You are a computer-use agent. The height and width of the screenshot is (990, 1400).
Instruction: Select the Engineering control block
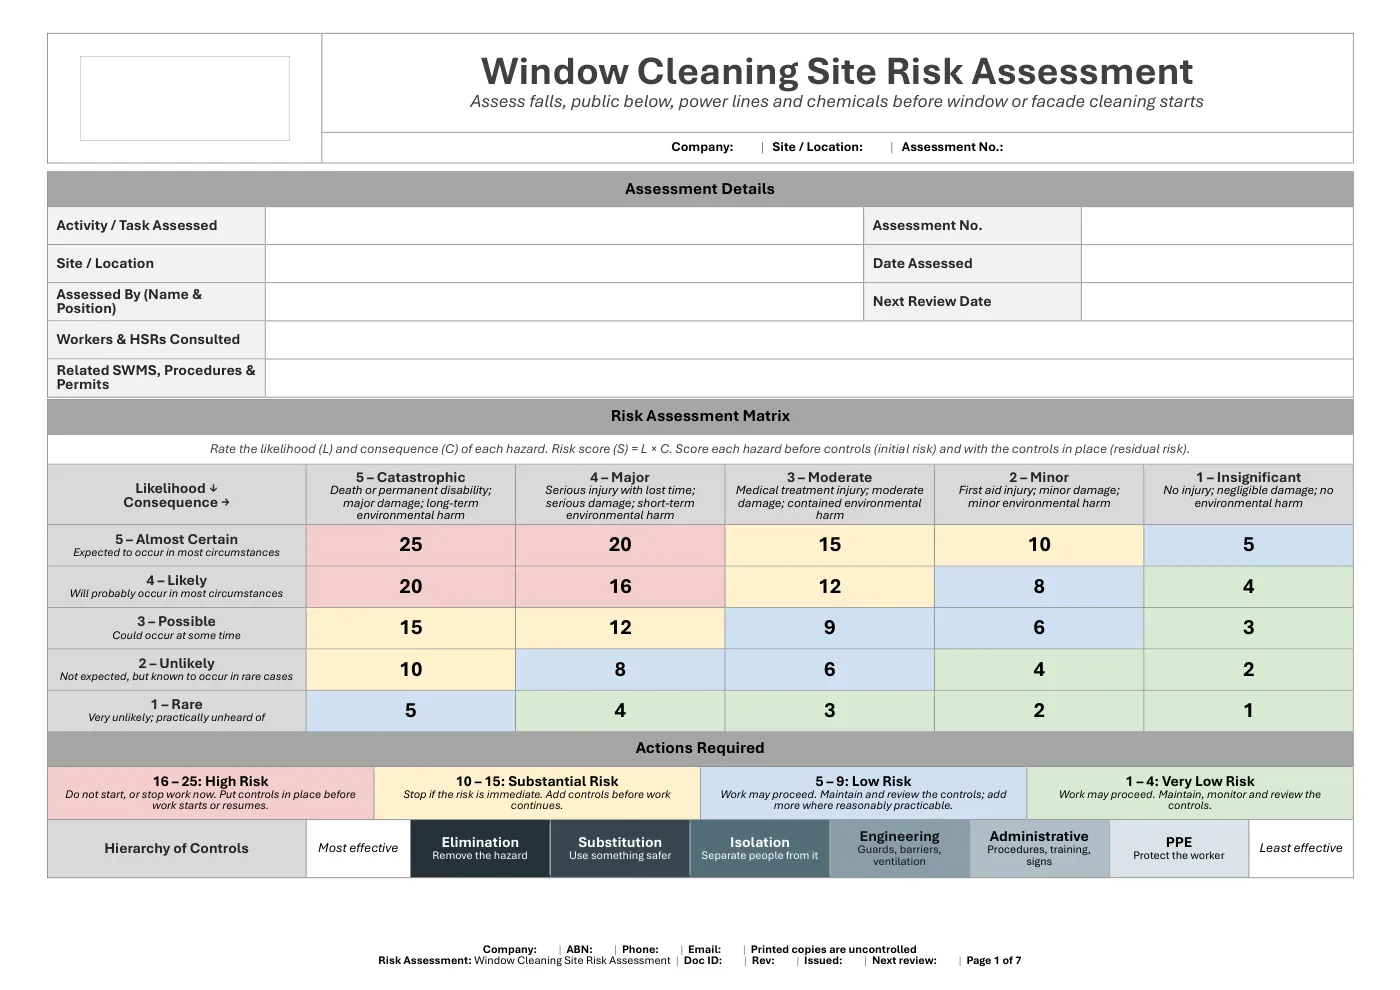[x=900, y=849]
